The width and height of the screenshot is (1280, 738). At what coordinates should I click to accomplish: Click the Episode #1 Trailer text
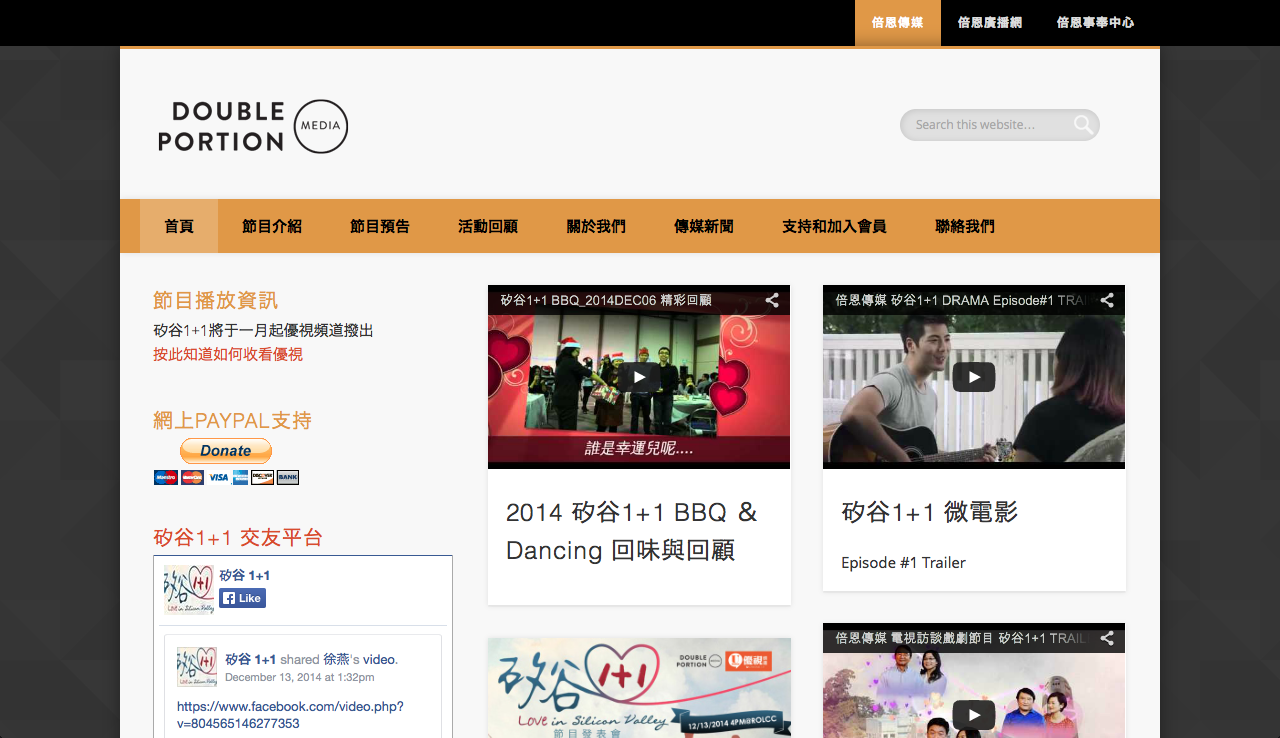tap(904, 562)
